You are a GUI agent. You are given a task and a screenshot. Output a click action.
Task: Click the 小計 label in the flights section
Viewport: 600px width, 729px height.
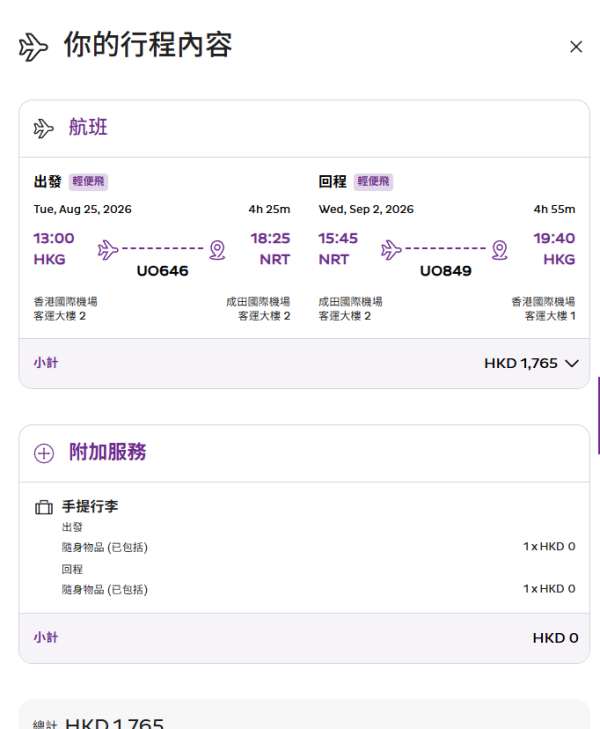pos(46,363)
